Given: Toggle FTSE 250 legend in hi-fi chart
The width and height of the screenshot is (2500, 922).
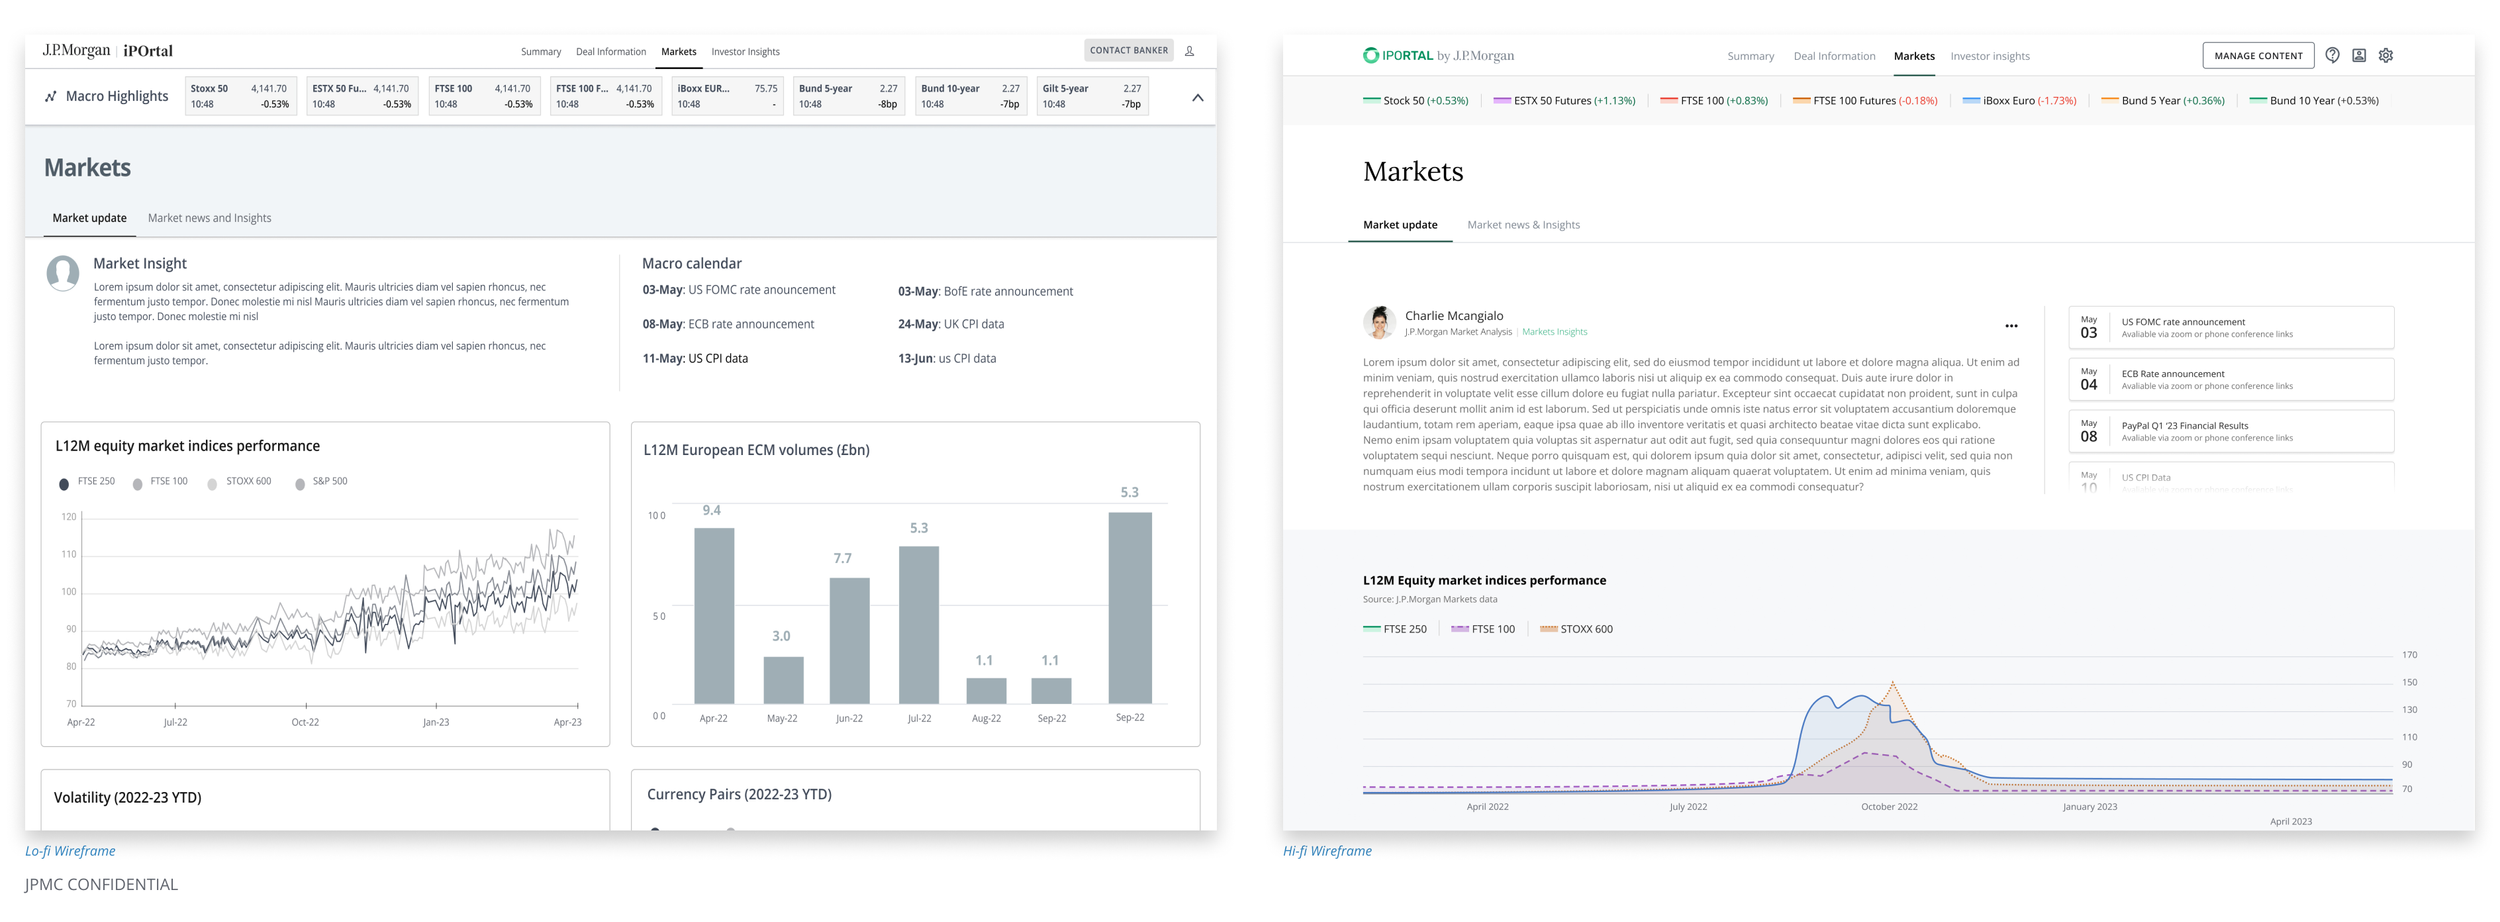Looking at the screenshot, I should coord(1394,629).
